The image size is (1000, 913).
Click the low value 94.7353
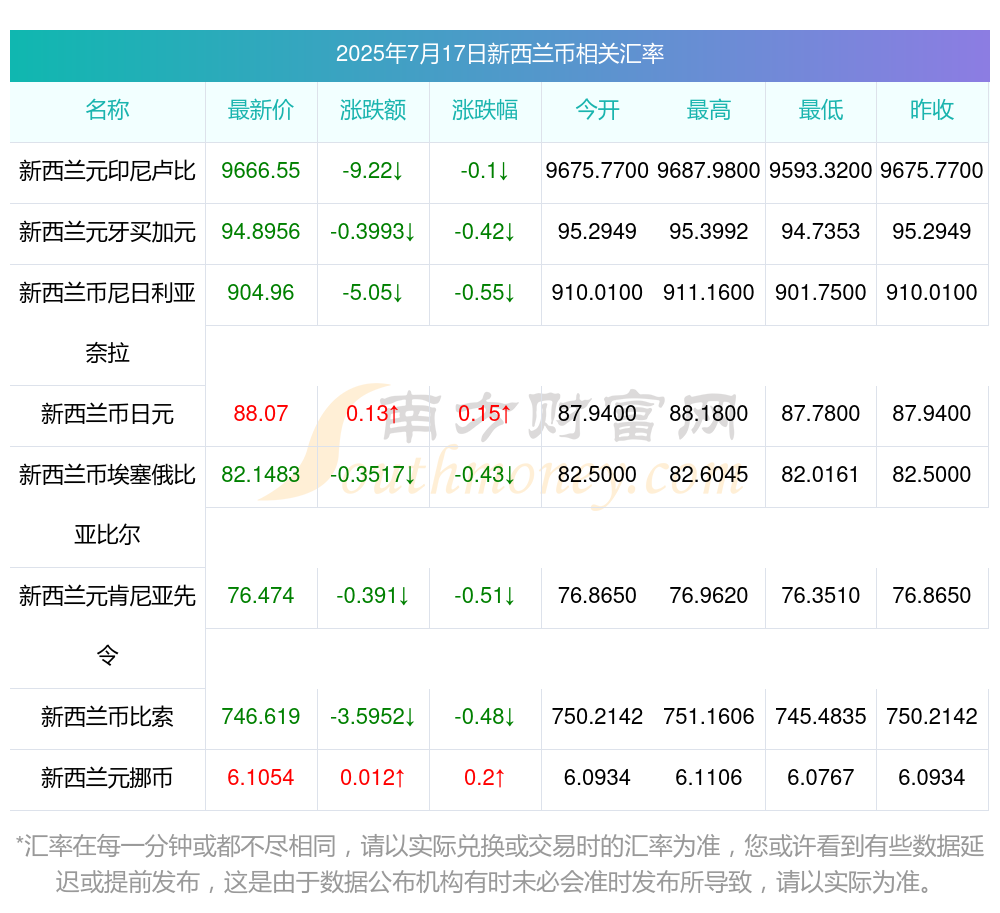821,231
